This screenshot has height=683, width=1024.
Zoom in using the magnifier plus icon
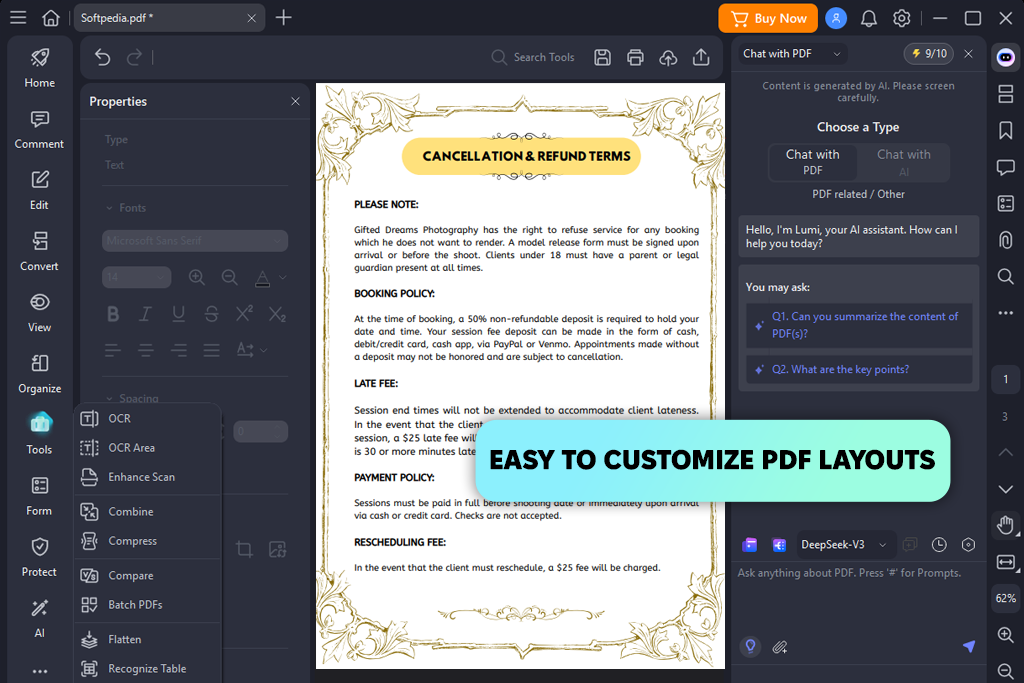click(1006, 635)
